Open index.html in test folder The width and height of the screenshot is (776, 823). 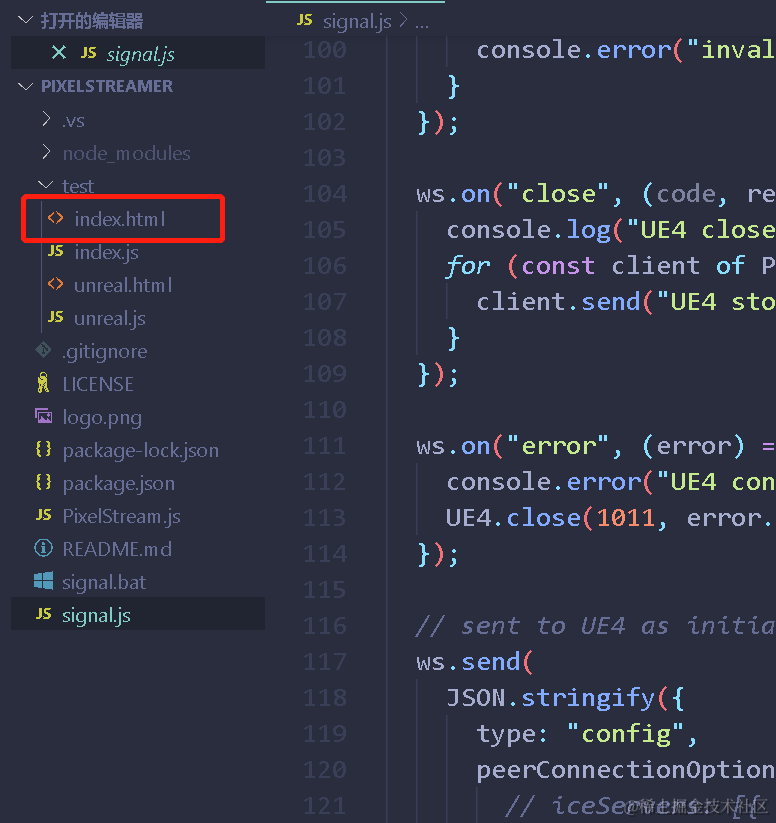120,219
